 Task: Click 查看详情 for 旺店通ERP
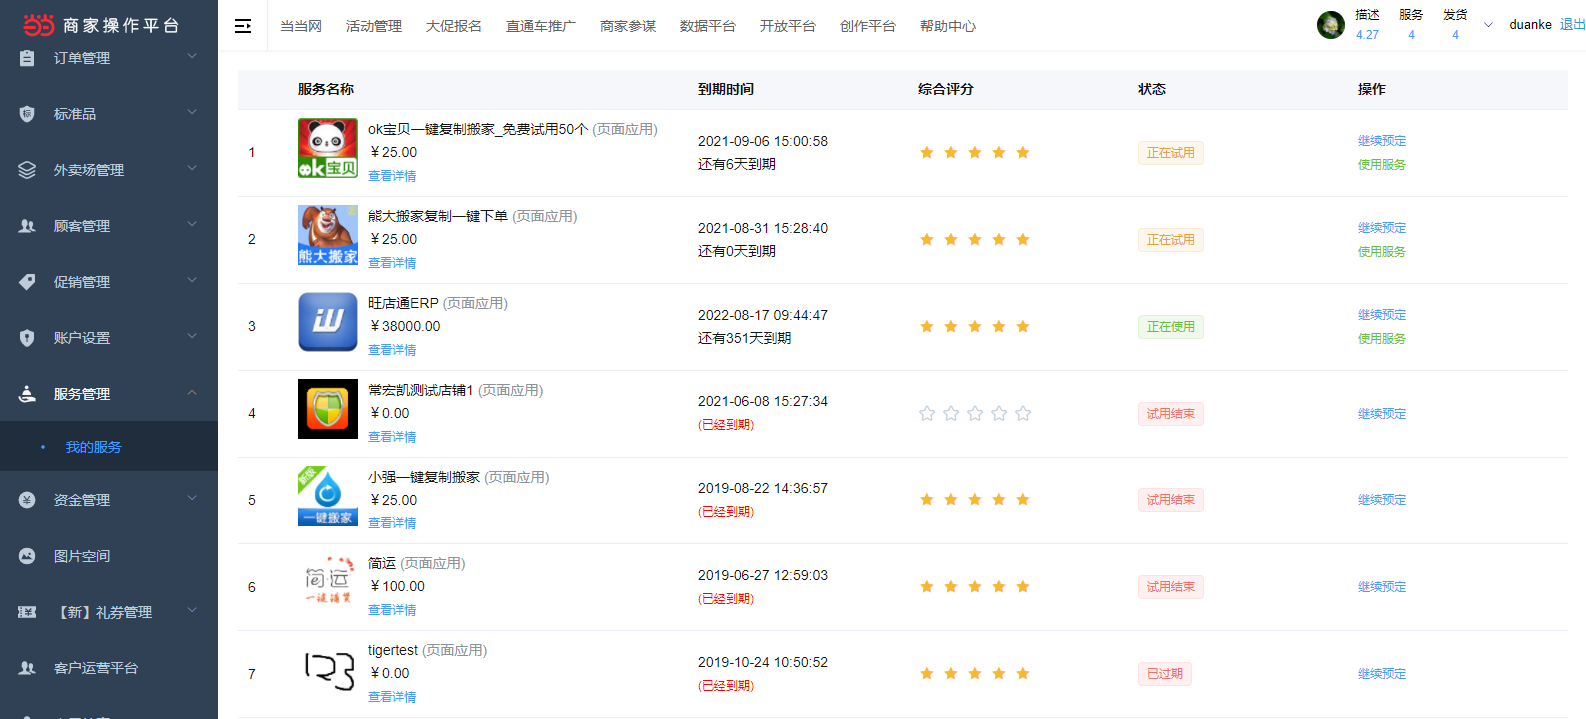392,350
